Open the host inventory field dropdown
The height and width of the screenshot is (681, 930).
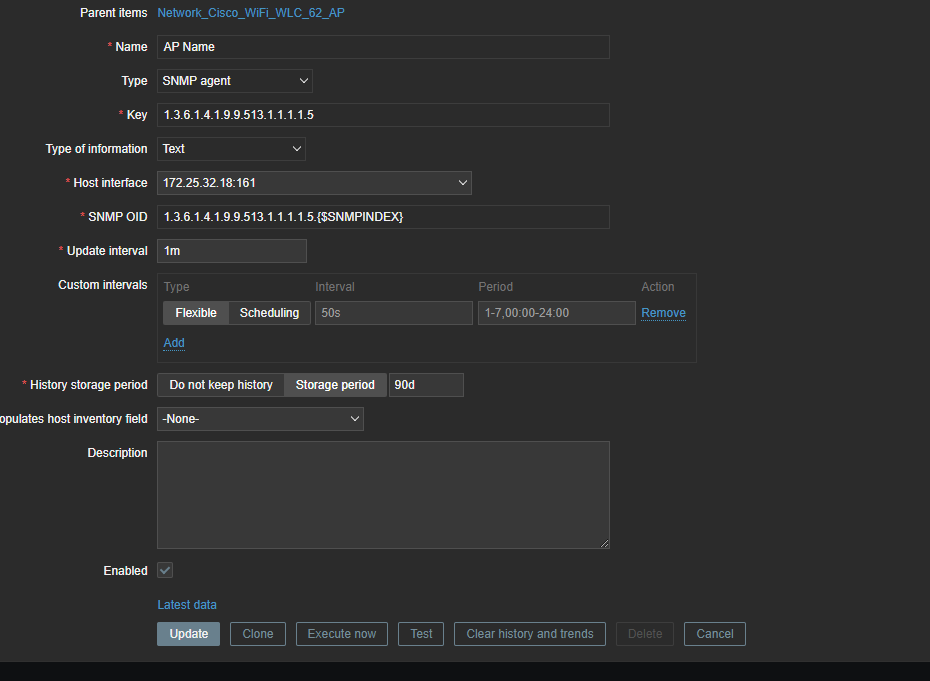[260, 419]
